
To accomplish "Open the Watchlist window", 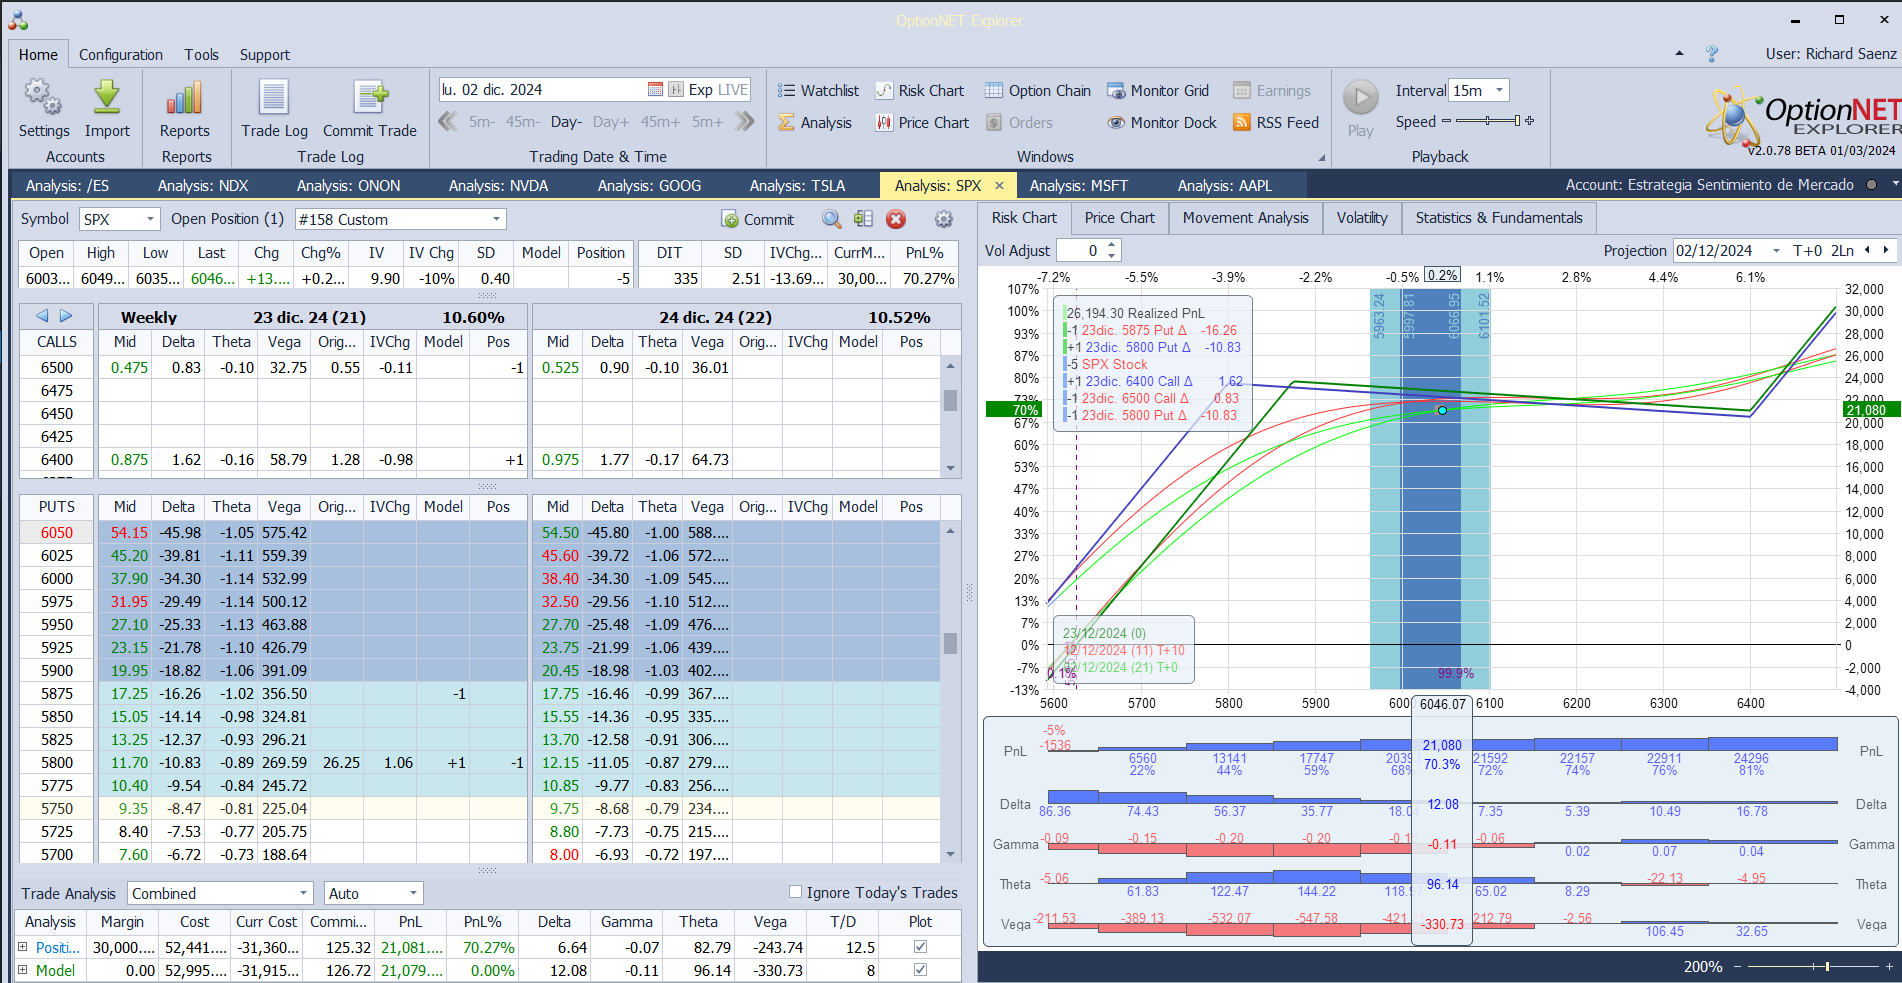I will click(818, 91).
